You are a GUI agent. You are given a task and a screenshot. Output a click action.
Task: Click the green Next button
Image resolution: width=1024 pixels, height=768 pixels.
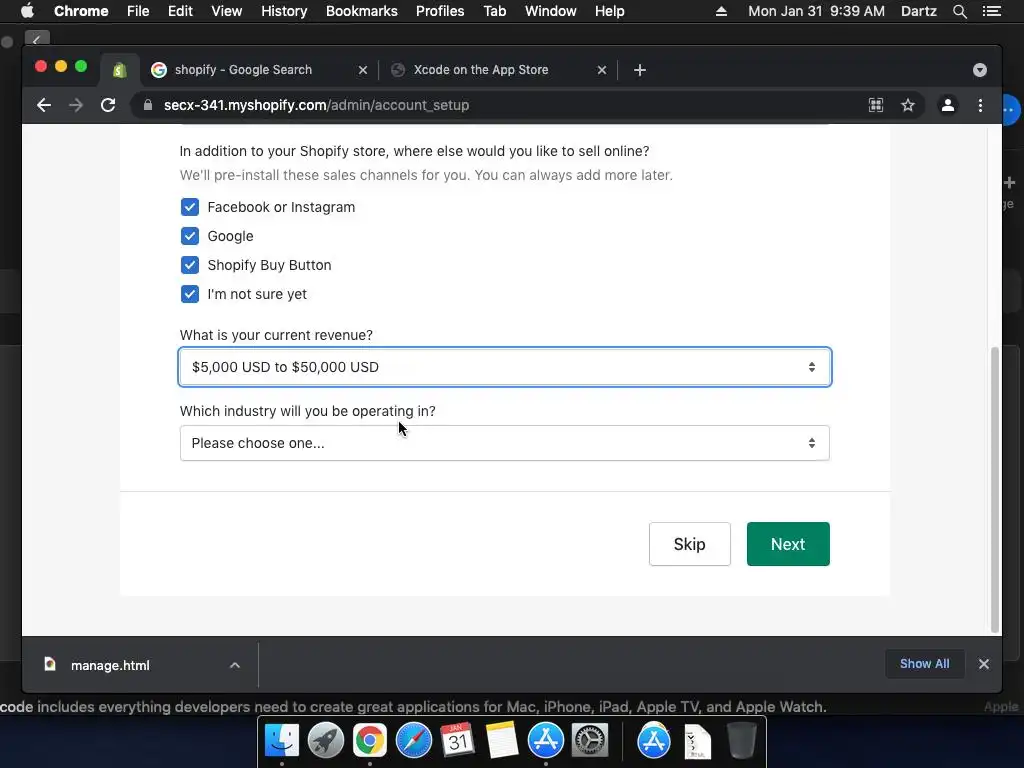(788, 544)
